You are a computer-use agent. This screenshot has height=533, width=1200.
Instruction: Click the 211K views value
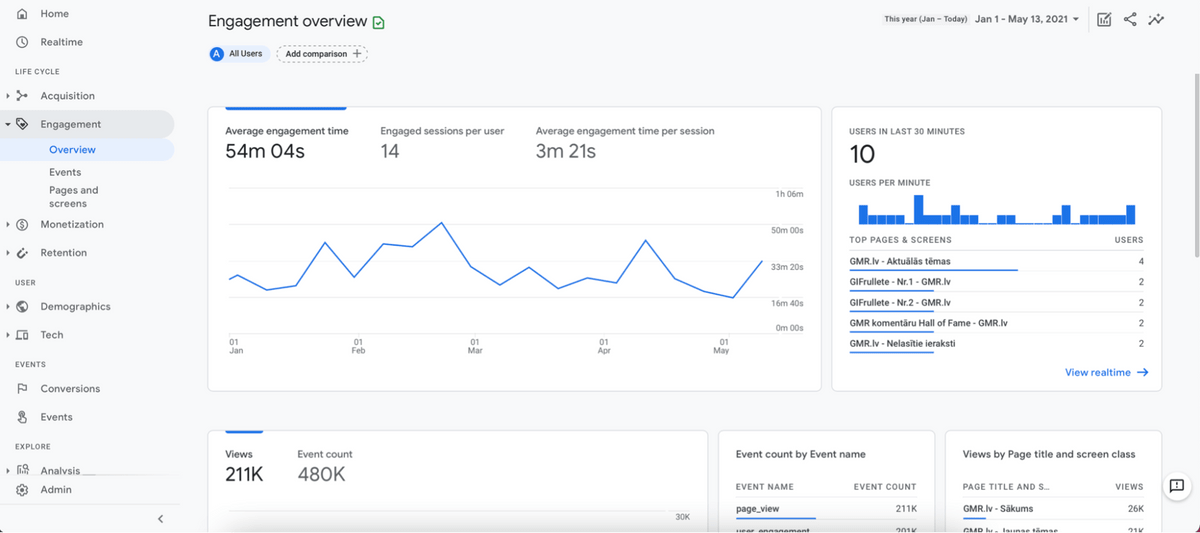point(244,475)
